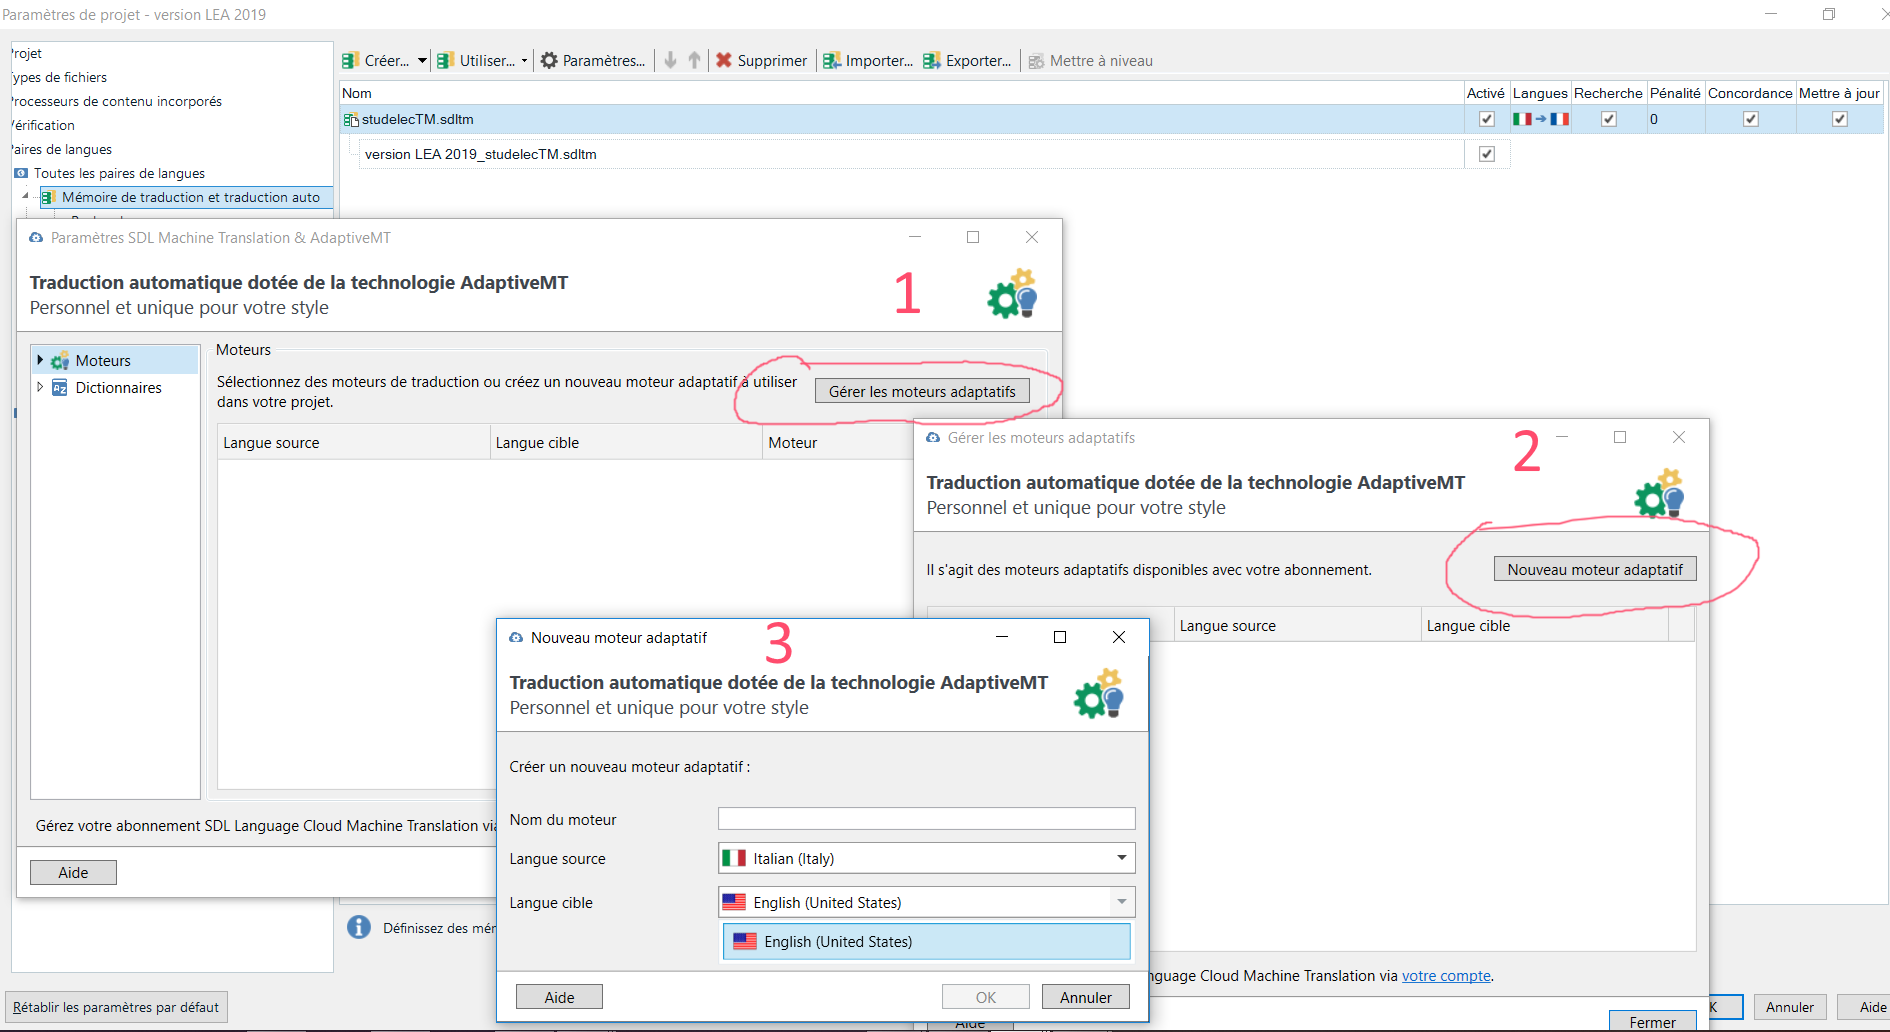Open the Langue source Italian dropdown

click(x=926, y=858)
